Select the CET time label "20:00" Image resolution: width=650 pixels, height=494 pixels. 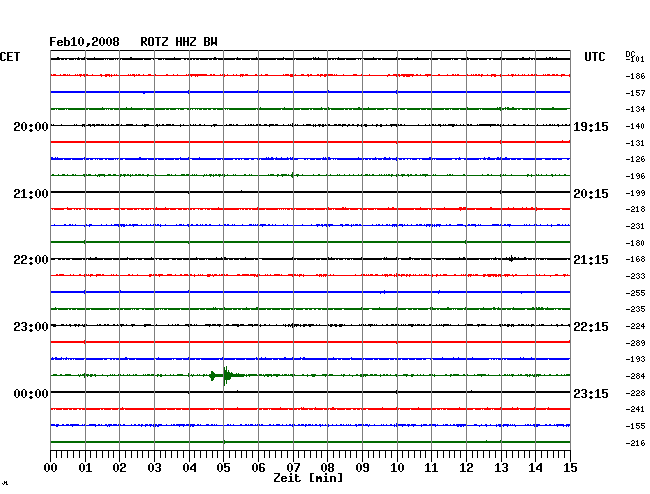(x=31, y=126)
